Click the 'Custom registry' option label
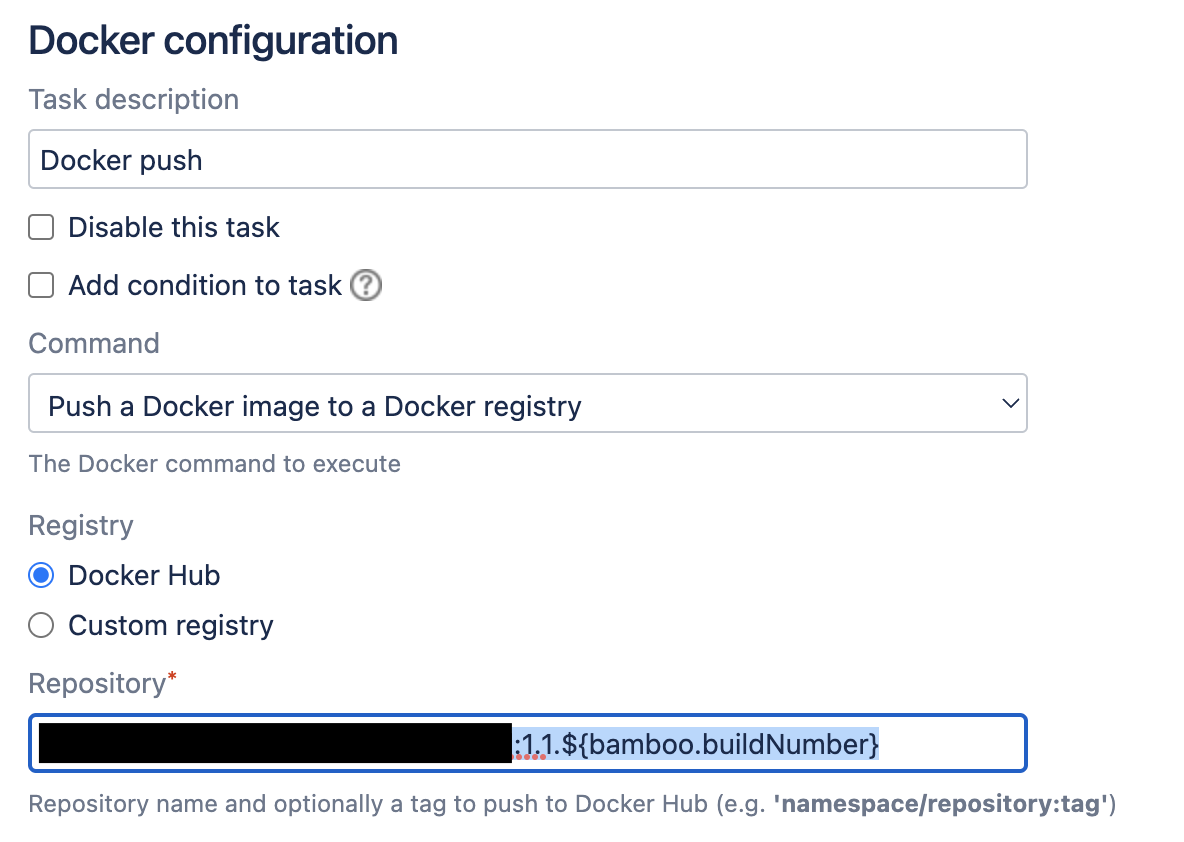The width and height of the screenshot is (1184, 842). 171,626
